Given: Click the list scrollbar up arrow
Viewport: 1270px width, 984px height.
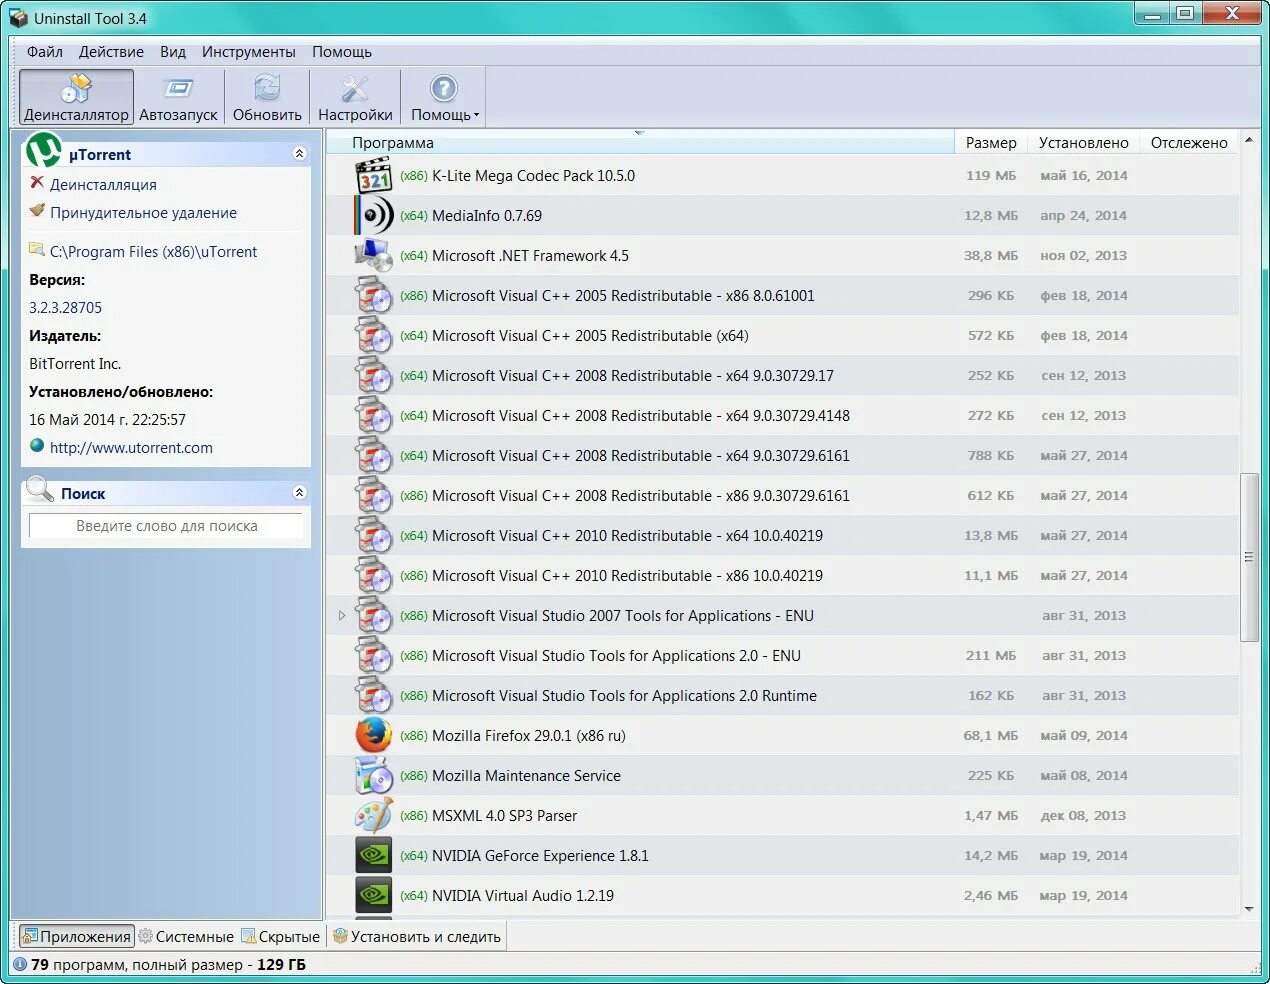Looking at the screenshot, I should click(1249, 140).
